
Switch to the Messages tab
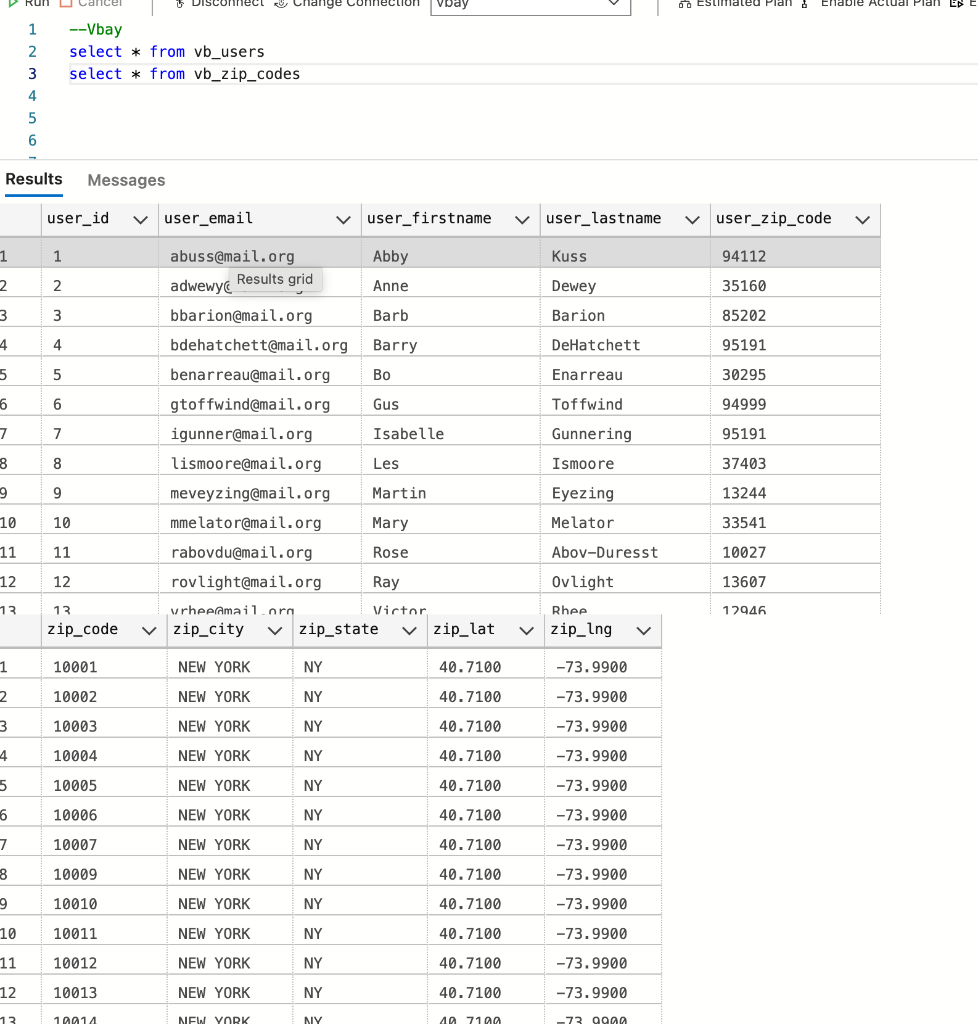125,180
